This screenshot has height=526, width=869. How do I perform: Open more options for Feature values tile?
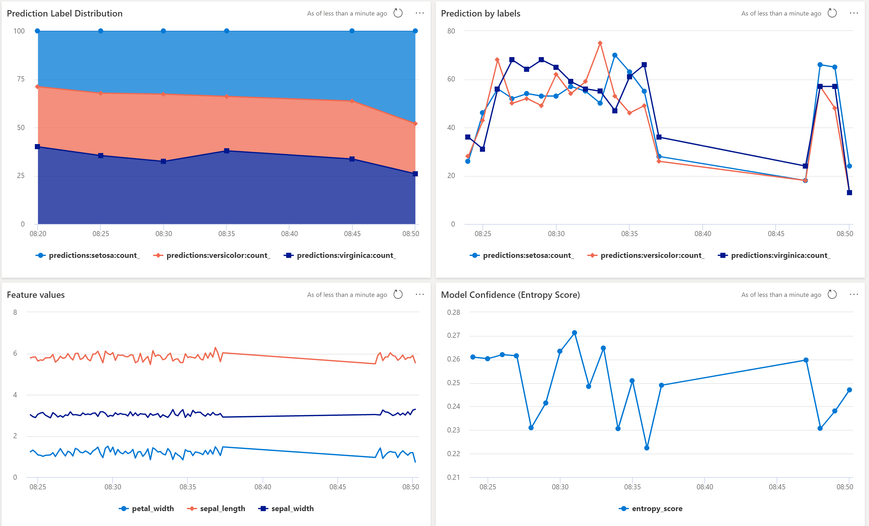[x=420, y=295]
